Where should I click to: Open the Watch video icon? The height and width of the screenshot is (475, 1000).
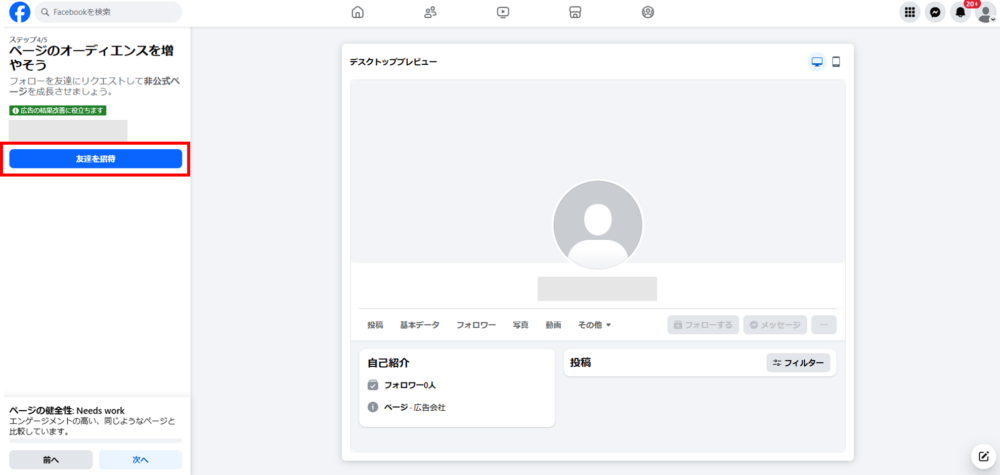(x=503, y=12)
